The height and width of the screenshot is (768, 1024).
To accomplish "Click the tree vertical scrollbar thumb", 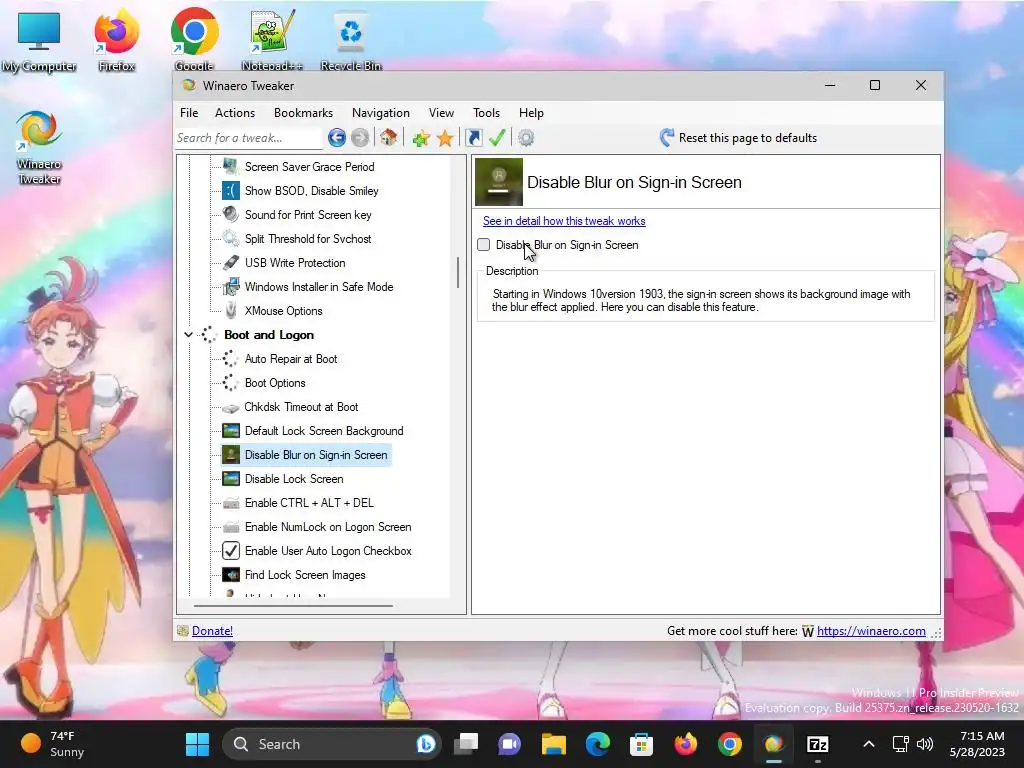I will [458, 273].
